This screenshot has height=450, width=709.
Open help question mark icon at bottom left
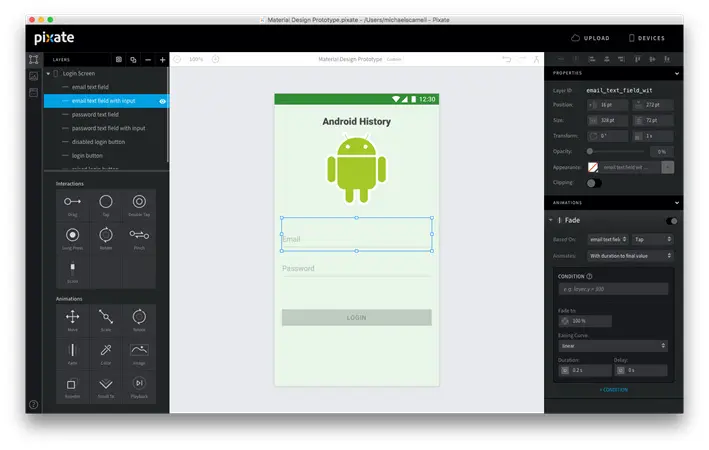pyautogui.click(x=33, y=405)
